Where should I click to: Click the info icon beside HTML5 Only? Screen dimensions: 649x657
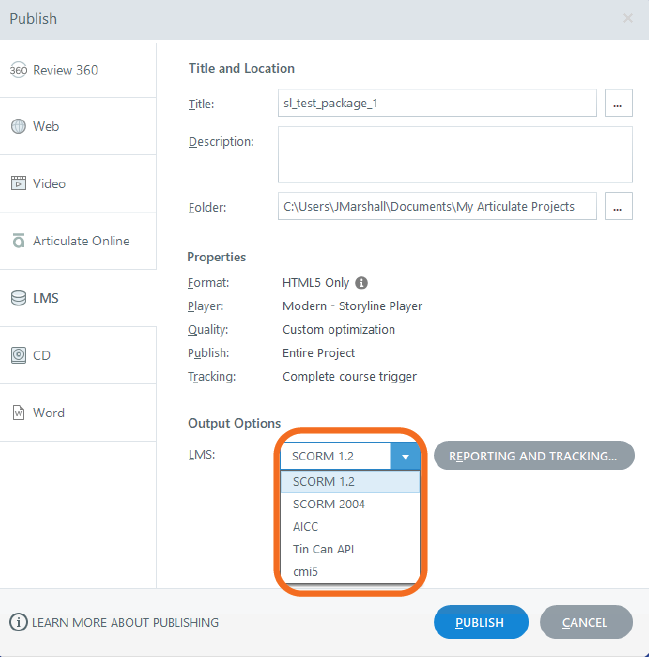coord(362,283)
